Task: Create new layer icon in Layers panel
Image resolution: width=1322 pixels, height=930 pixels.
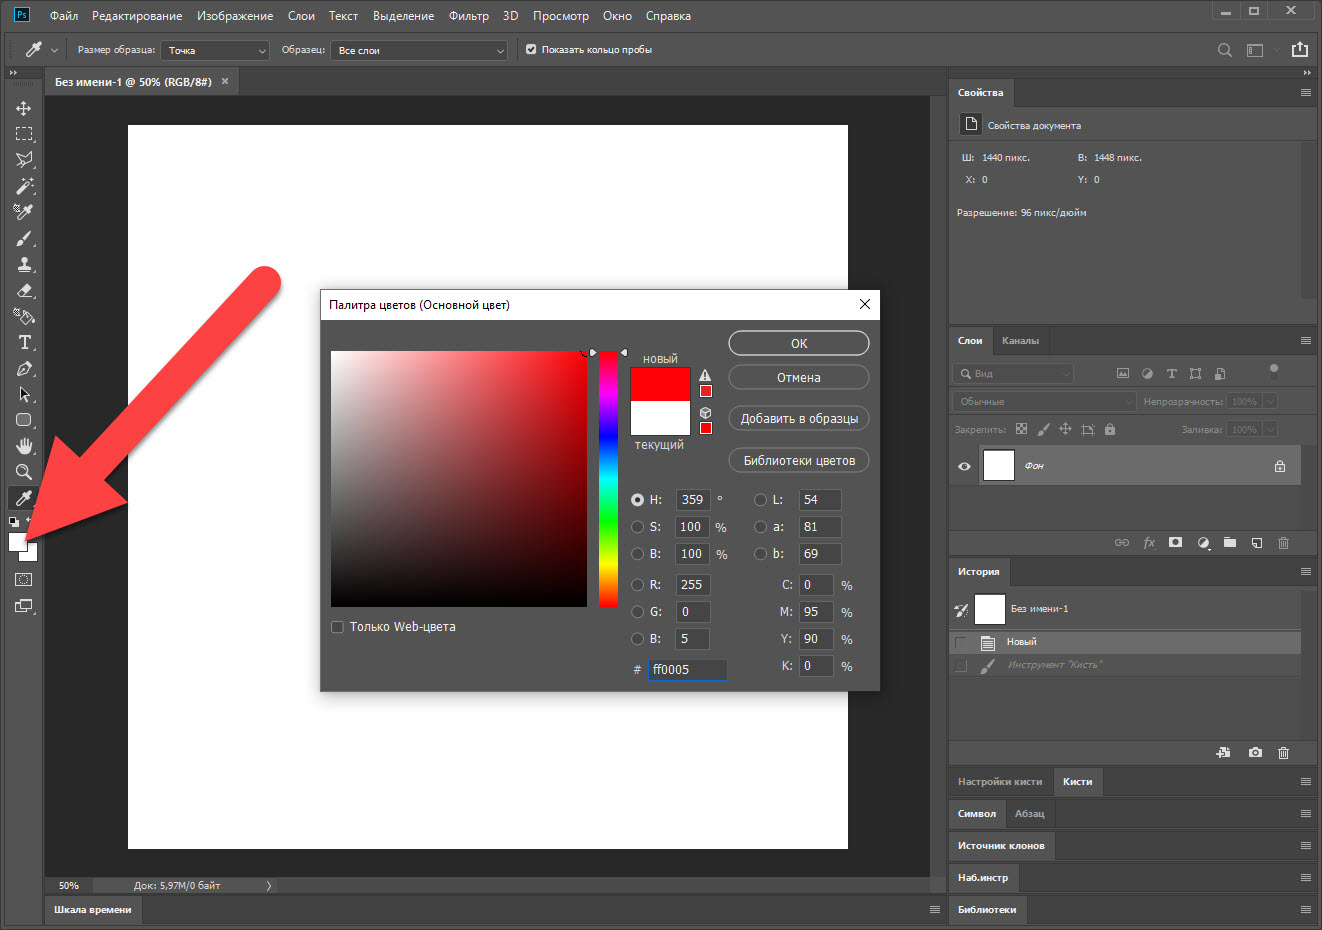Action: click(1257, 542)
